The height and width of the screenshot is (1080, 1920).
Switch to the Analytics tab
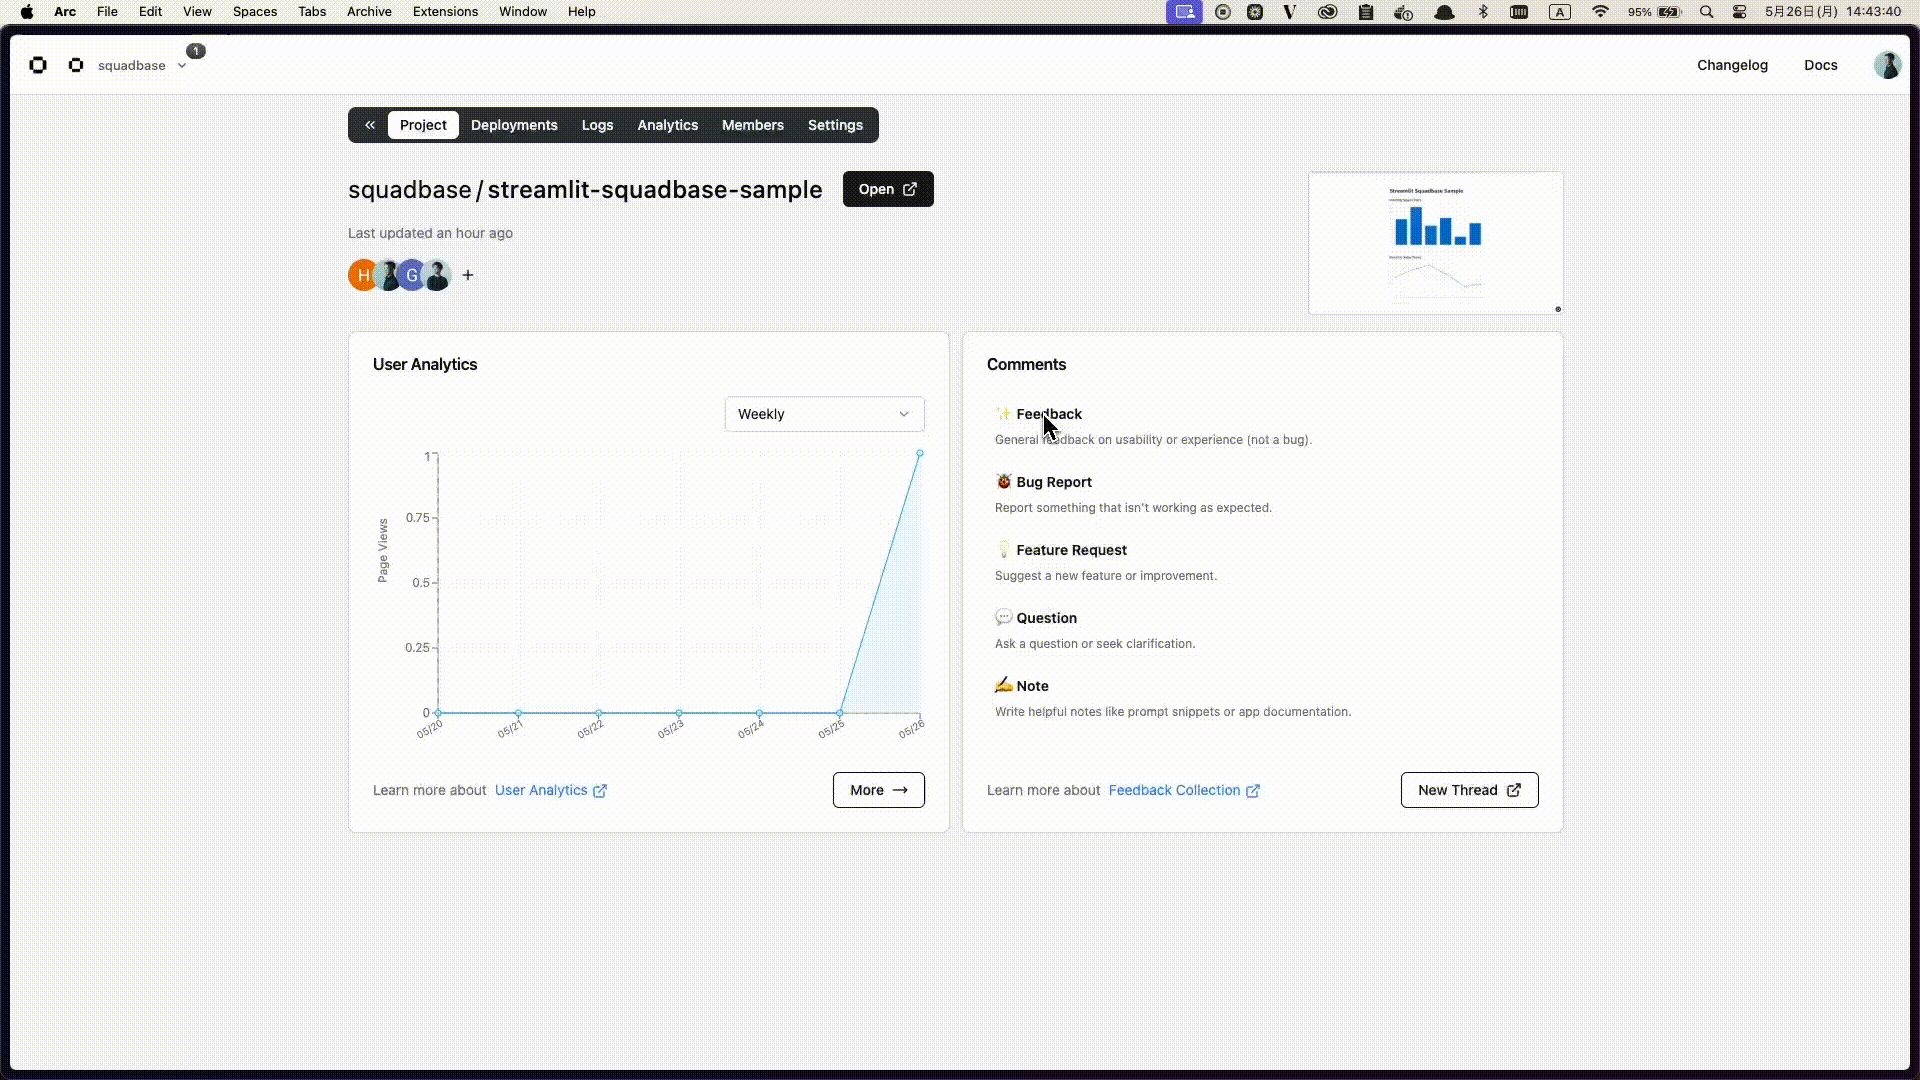[667, 125]
